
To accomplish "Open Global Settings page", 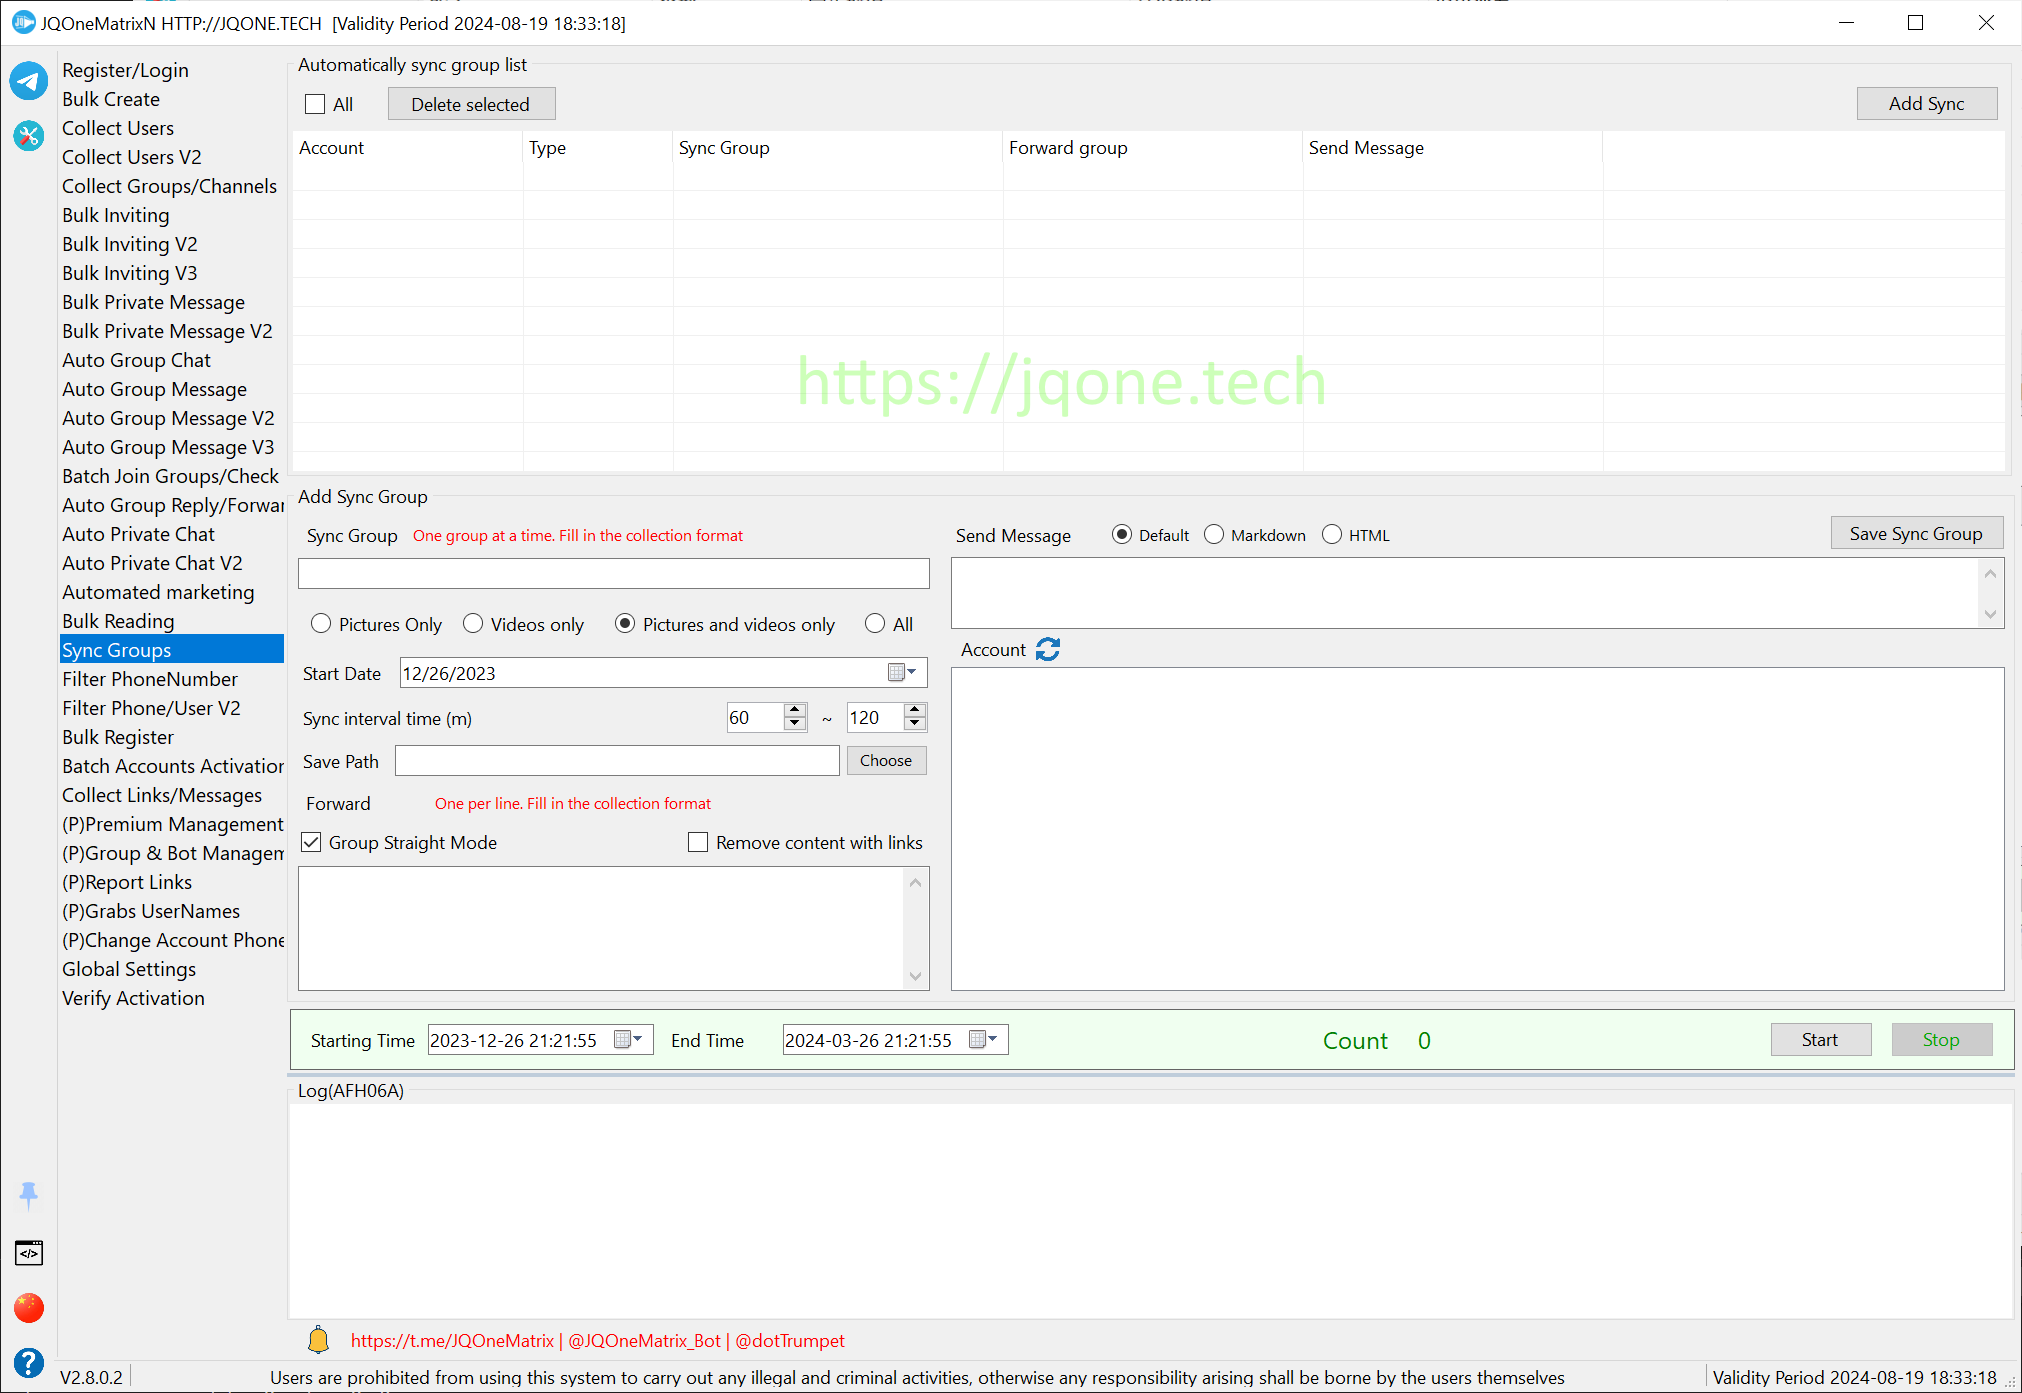I will (x=129, y=969).
